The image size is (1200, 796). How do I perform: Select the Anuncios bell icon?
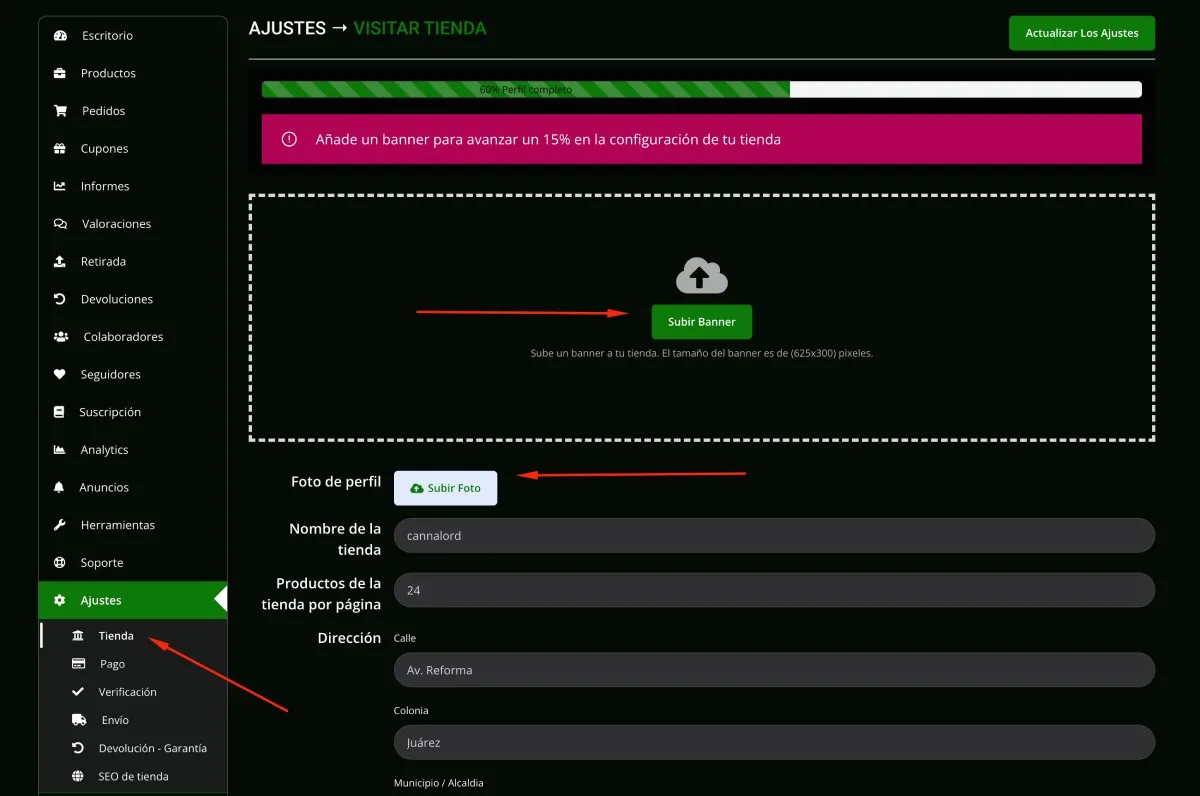(60, 487)
